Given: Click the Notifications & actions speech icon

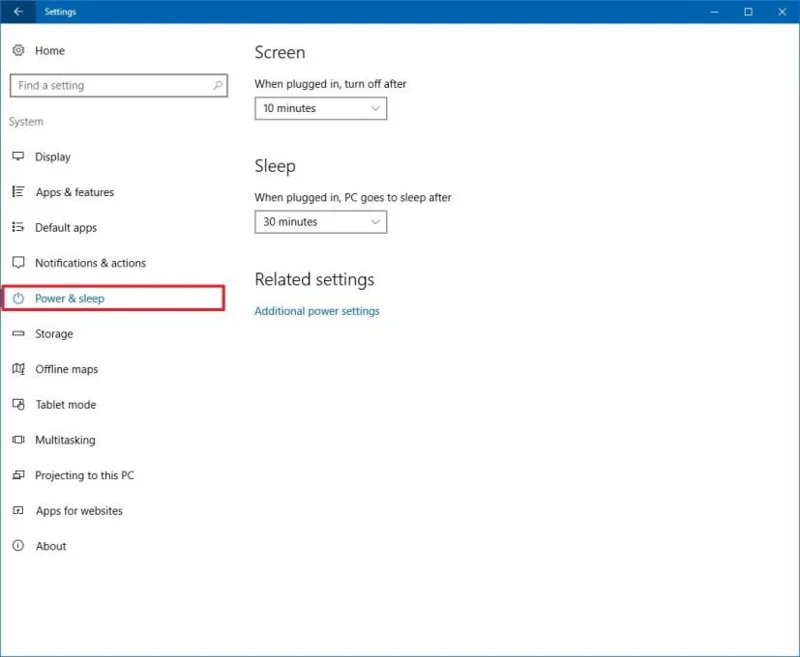Looking at the screenshot, I should coord(18,262).
